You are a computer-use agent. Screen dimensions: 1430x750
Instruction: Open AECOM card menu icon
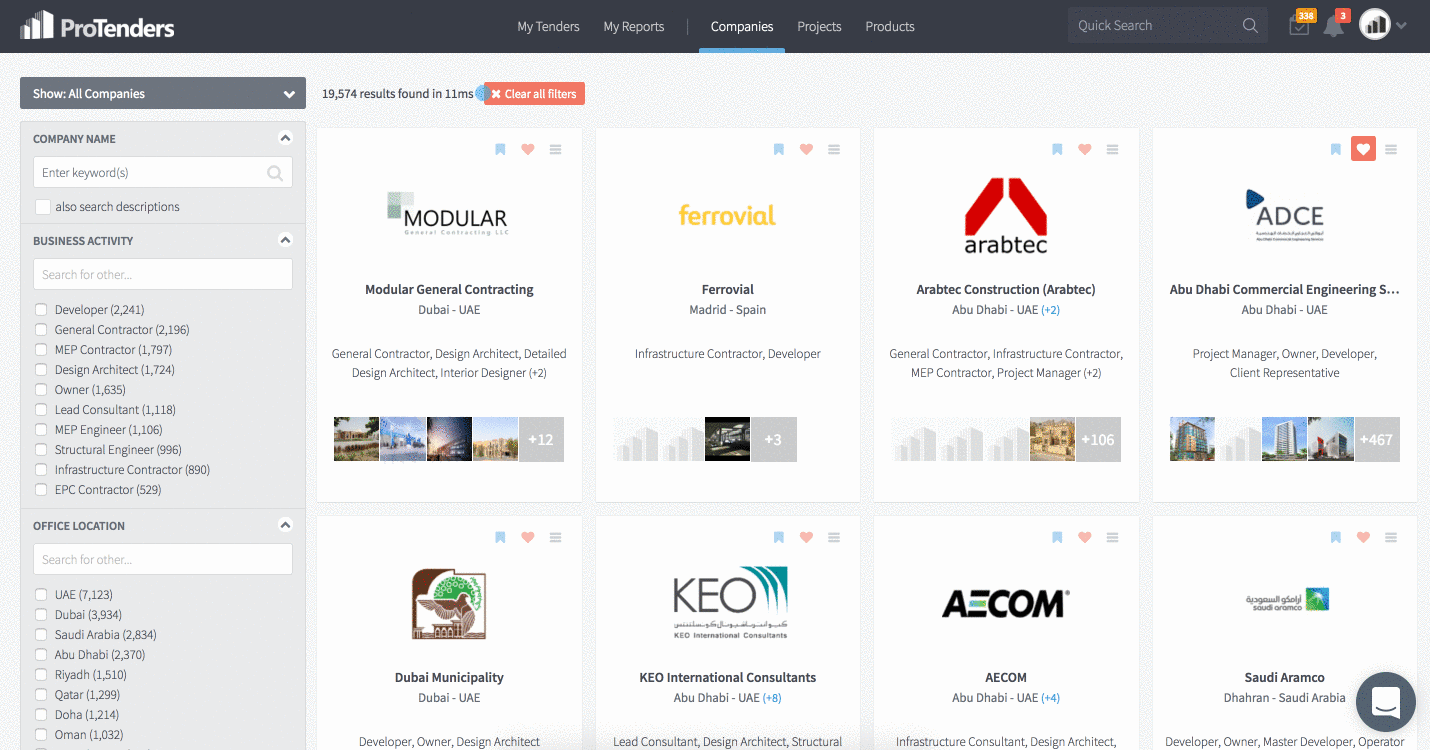1113,537
